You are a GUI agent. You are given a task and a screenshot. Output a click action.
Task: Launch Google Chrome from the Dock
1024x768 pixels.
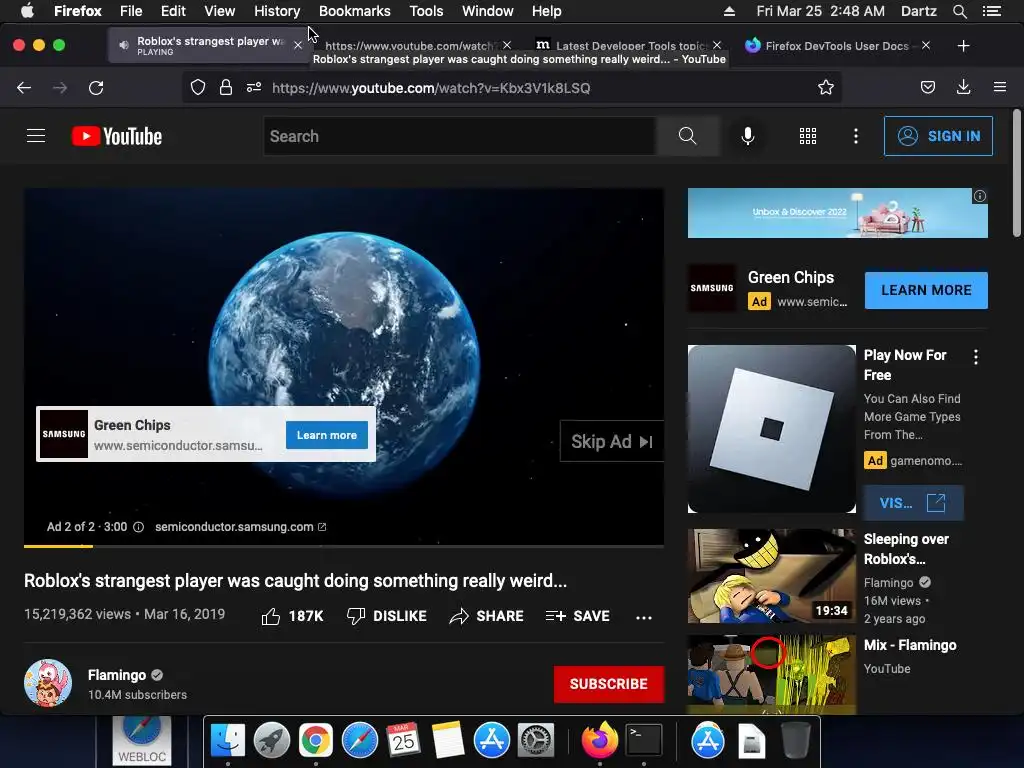click(x=315, y=741)
